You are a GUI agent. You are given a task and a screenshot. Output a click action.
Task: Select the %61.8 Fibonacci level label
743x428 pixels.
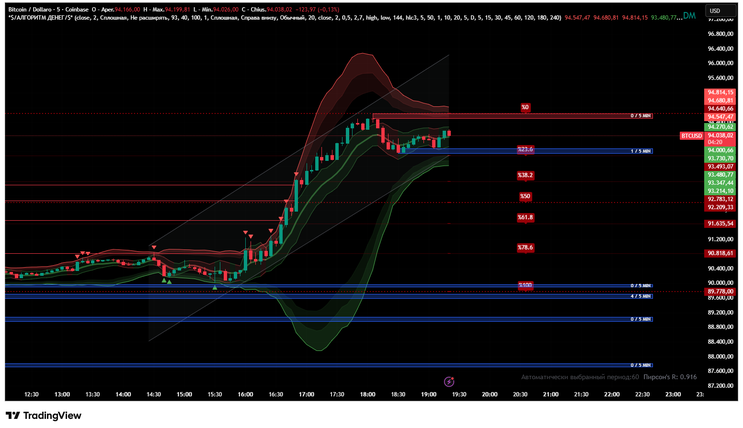(x=525, y=217)
